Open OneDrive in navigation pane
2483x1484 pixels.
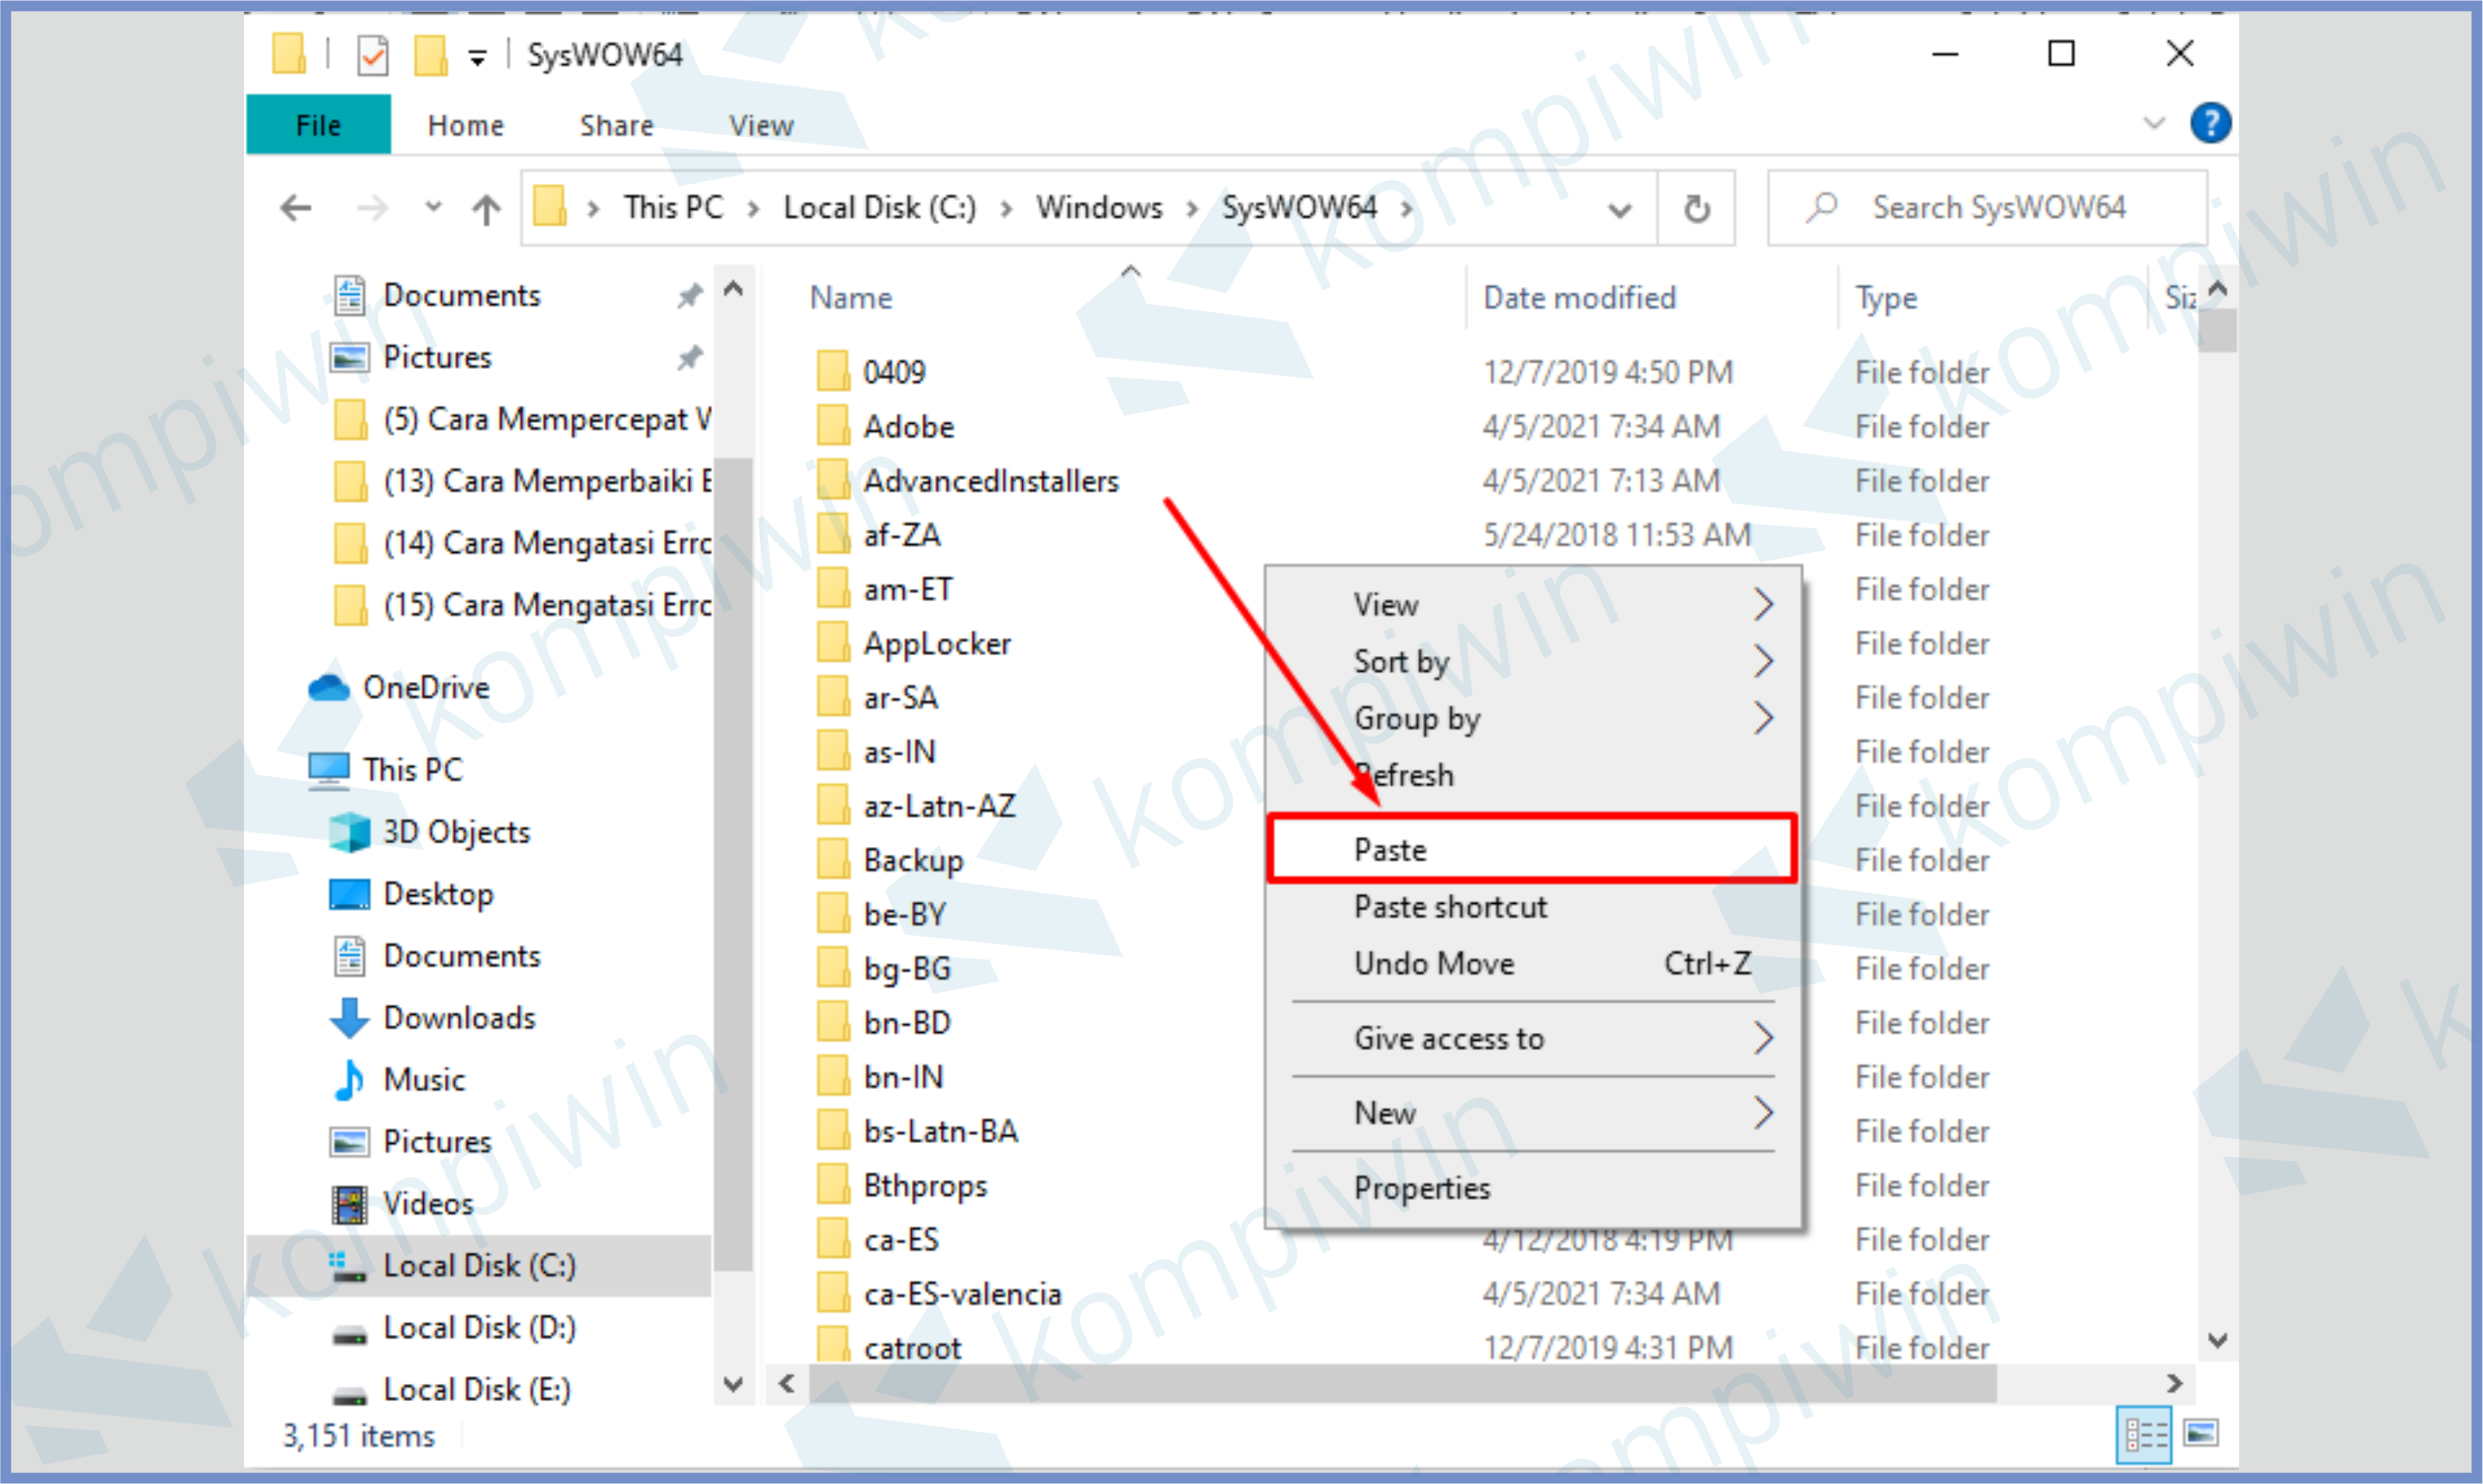click(x=425, y=687)
